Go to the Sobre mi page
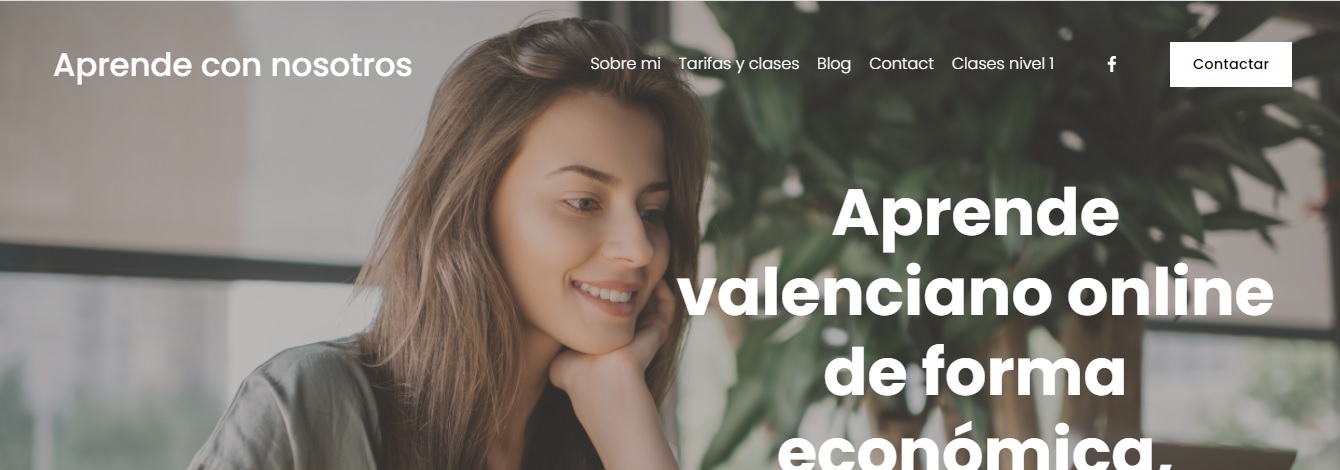Screen dimensions: 1340x470 625,64
